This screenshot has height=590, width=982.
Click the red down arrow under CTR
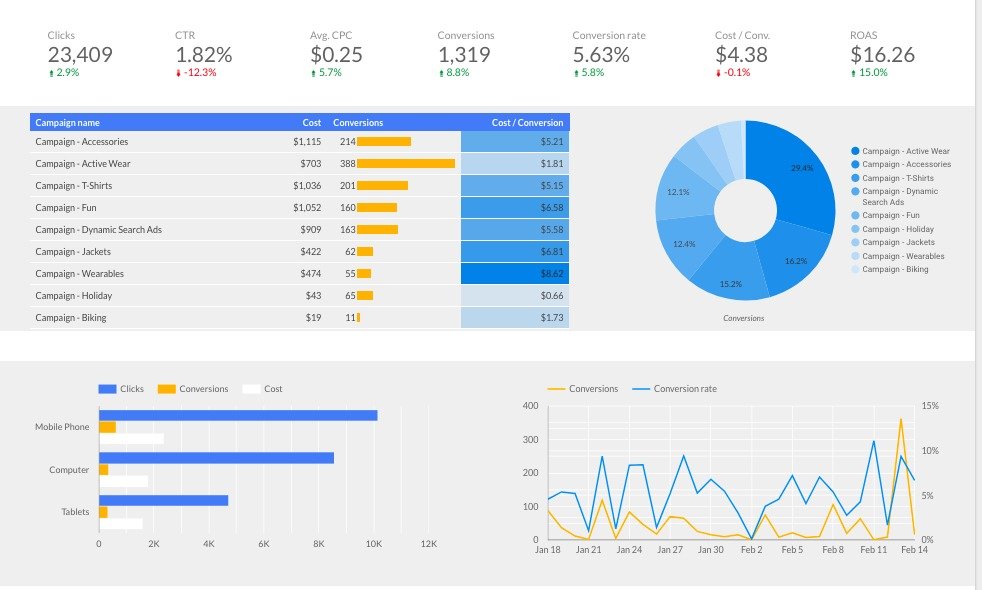(x=178, y=73)
